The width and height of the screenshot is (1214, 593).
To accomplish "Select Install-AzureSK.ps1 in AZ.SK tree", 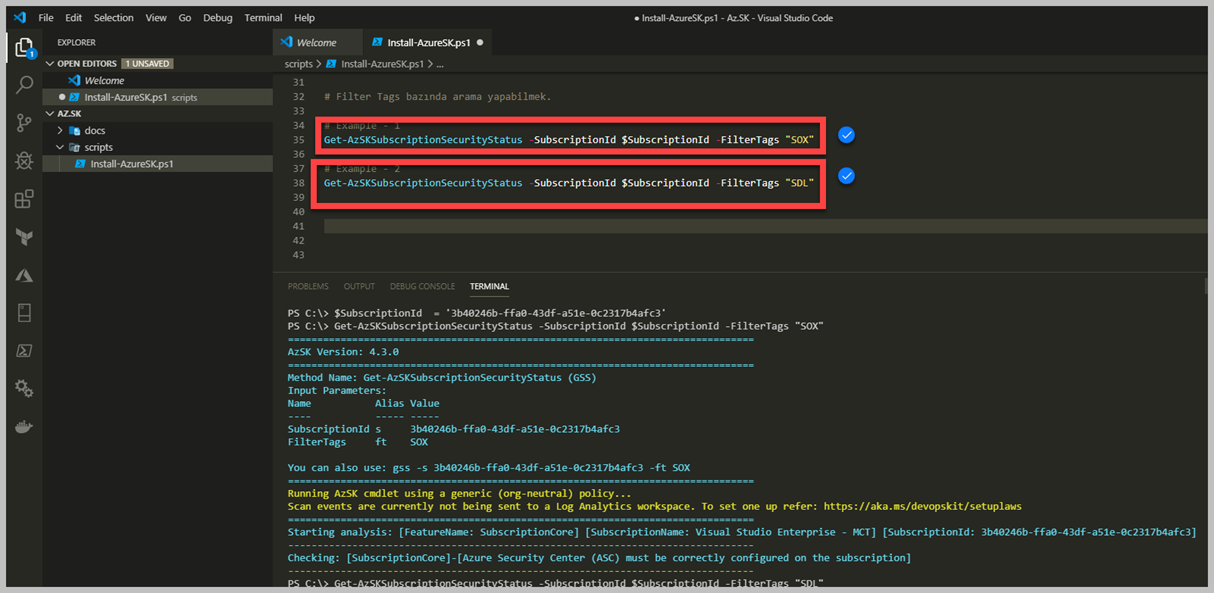I will (x=131, y=164).
